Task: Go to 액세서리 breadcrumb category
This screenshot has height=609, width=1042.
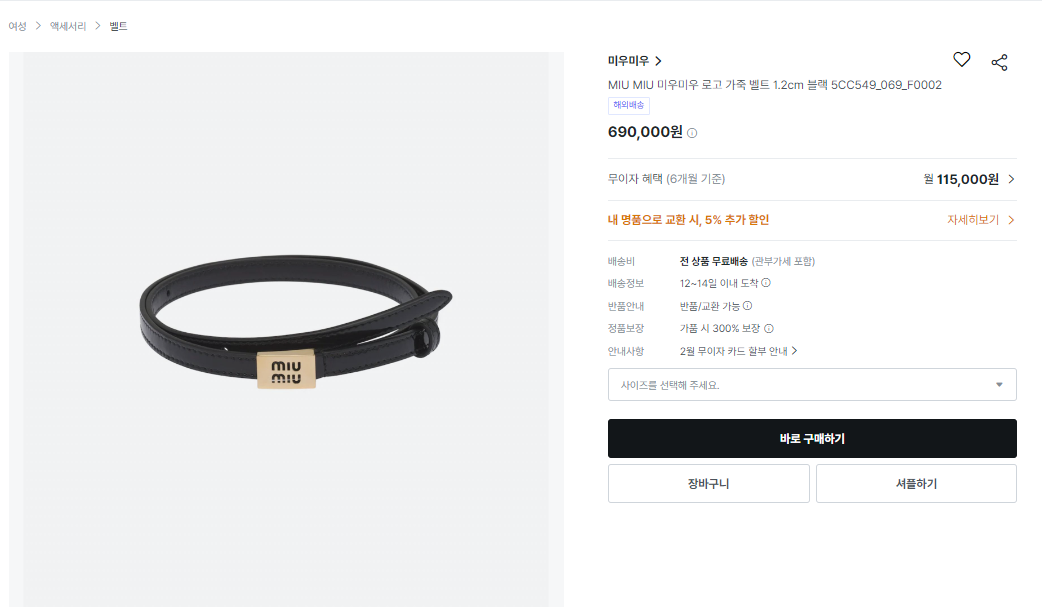Action: coord(68,26)
